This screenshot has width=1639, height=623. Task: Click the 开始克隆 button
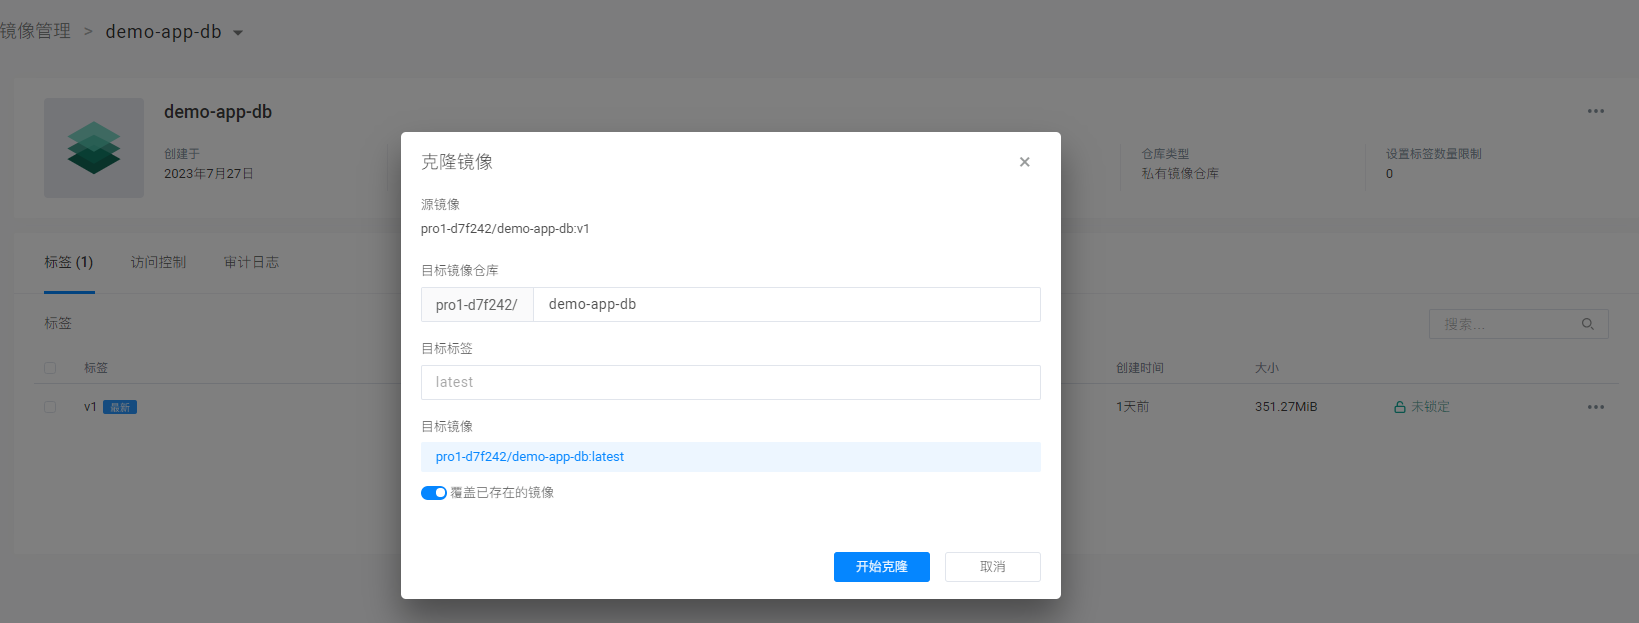pos(881,567)
